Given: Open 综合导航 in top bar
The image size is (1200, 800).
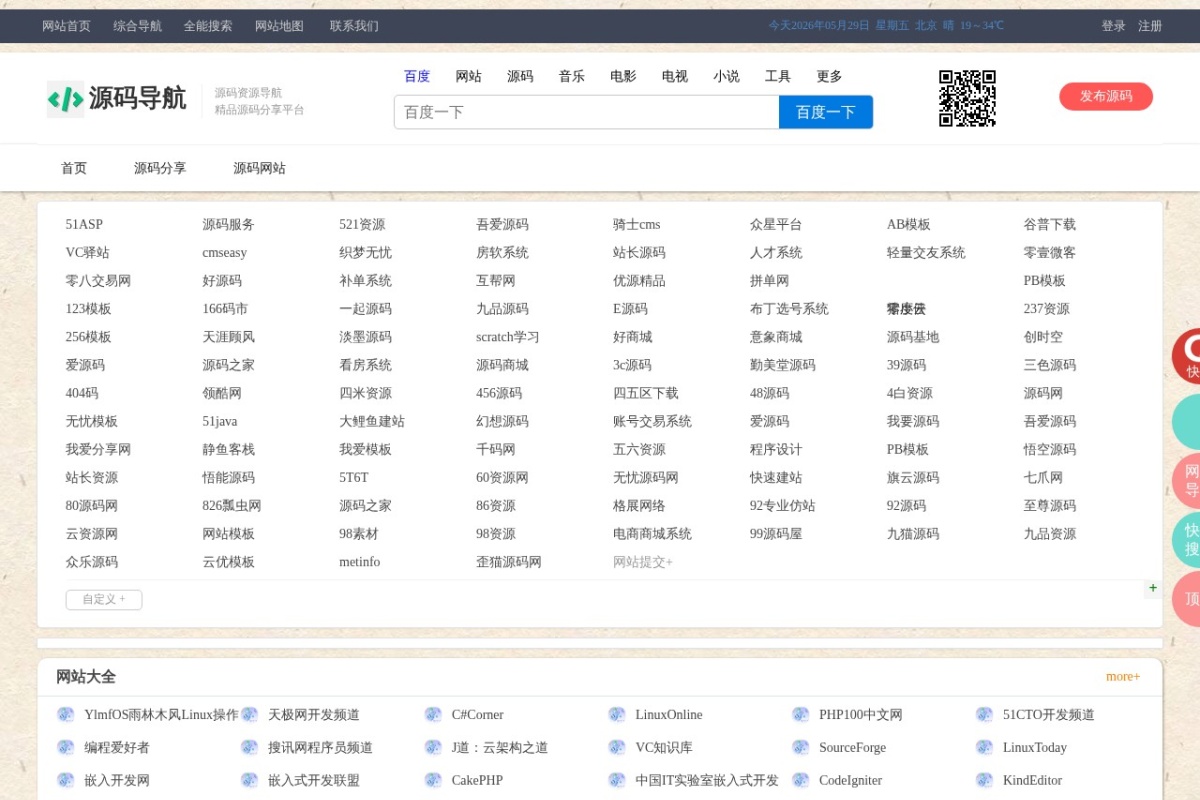Looking at the screenshot, I should click(137, 26).
